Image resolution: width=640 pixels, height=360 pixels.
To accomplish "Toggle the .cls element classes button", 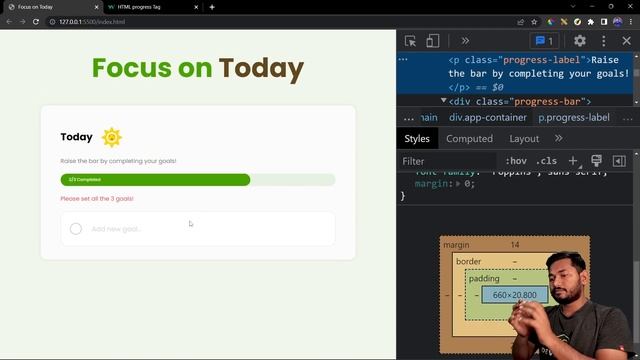I will pyautogui.click(x=546, y=161).
